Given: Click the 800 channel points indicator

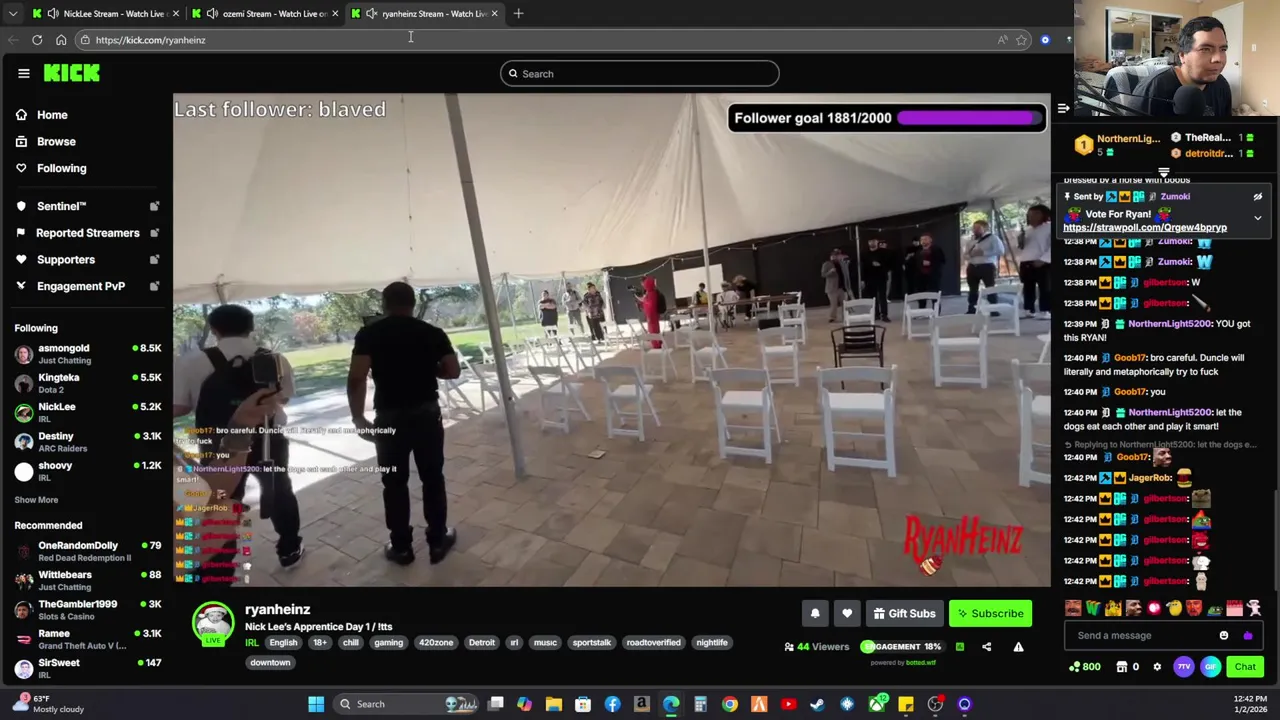Looking at the screenshot, I should (1085, 667).
